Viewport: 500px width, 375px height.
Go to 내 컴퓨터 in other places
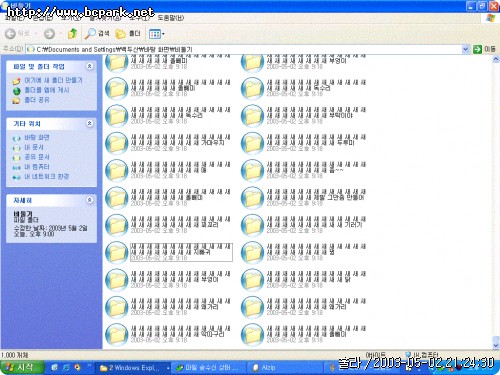click(37, 167)
